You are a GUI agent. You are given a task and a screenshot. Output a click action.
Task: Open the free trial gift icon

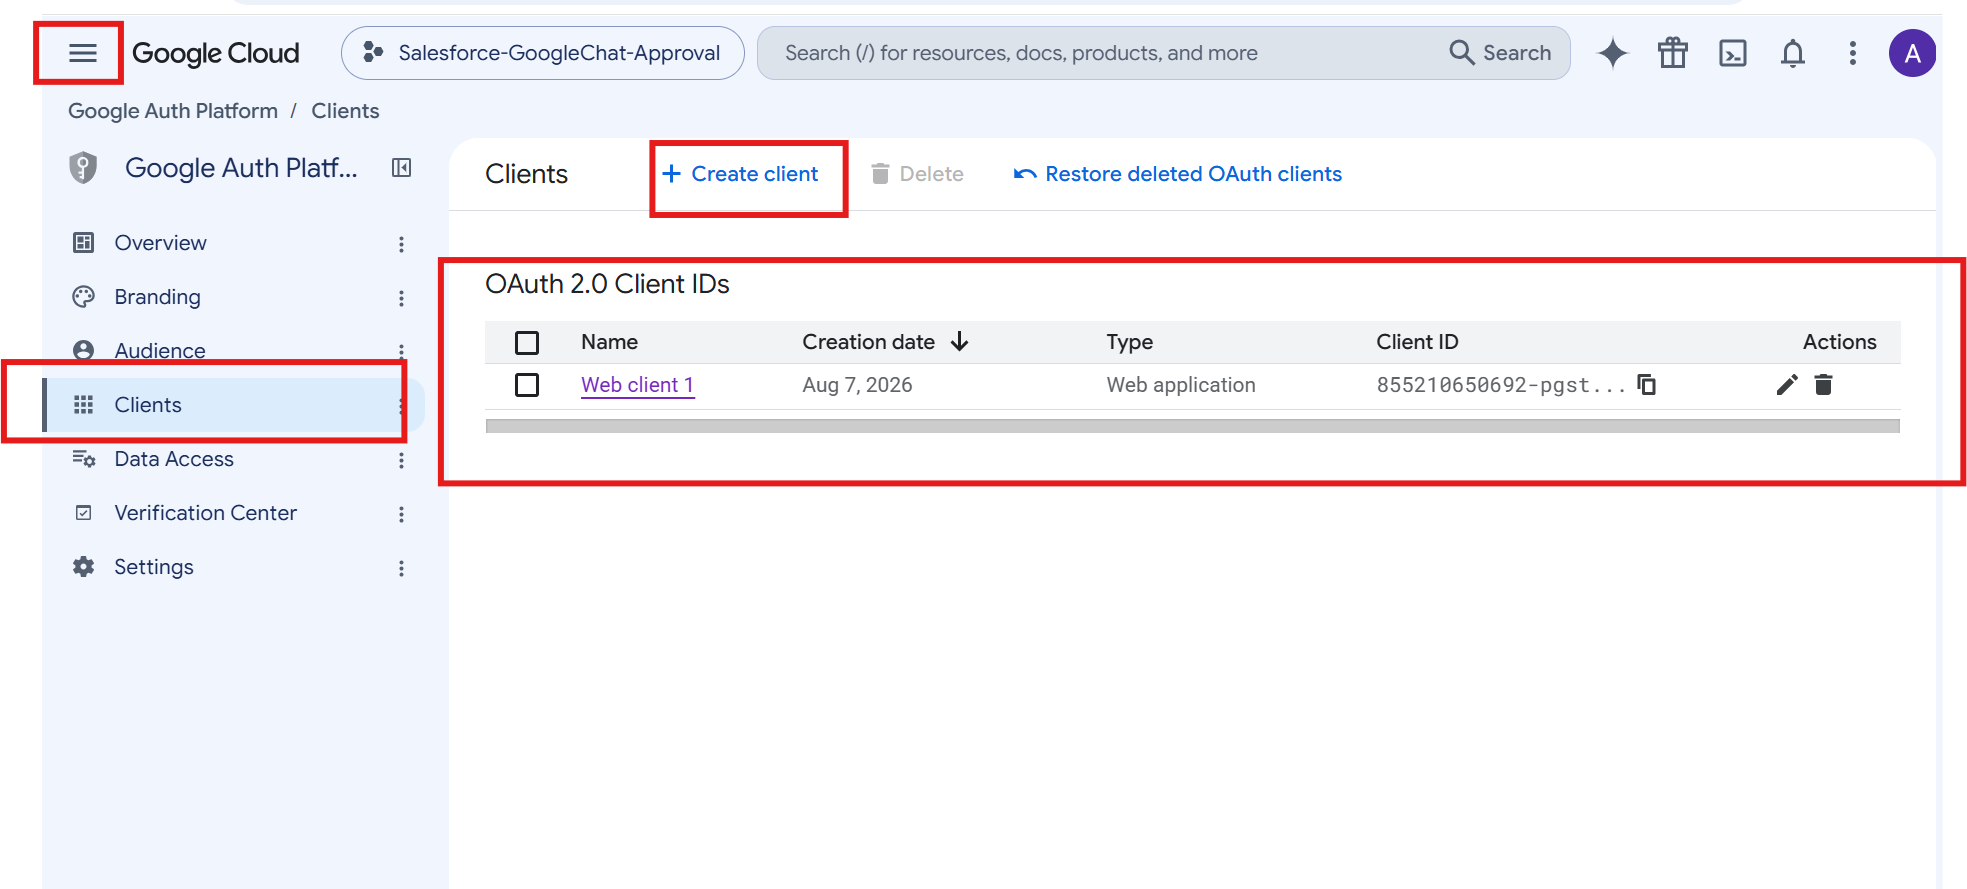pyautogui.click(x=1672, y=53)
